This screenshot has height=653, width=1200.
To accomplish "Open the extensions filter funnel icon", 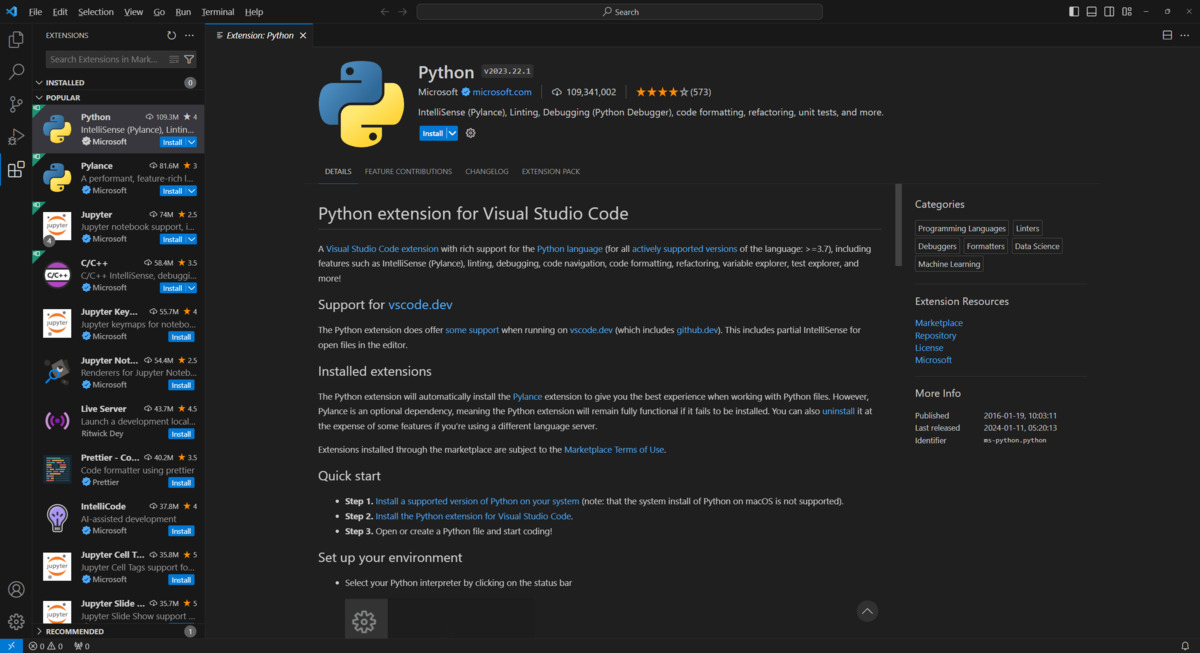I will point(188,60).
